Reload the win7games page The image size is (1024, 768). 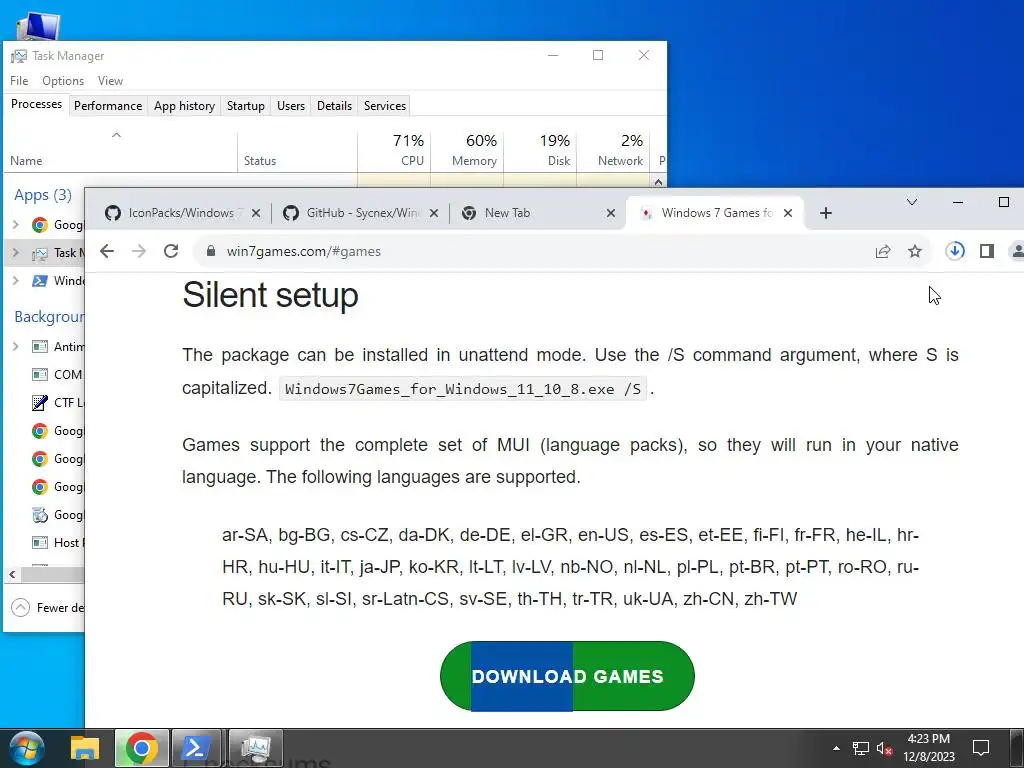(171, 251)
